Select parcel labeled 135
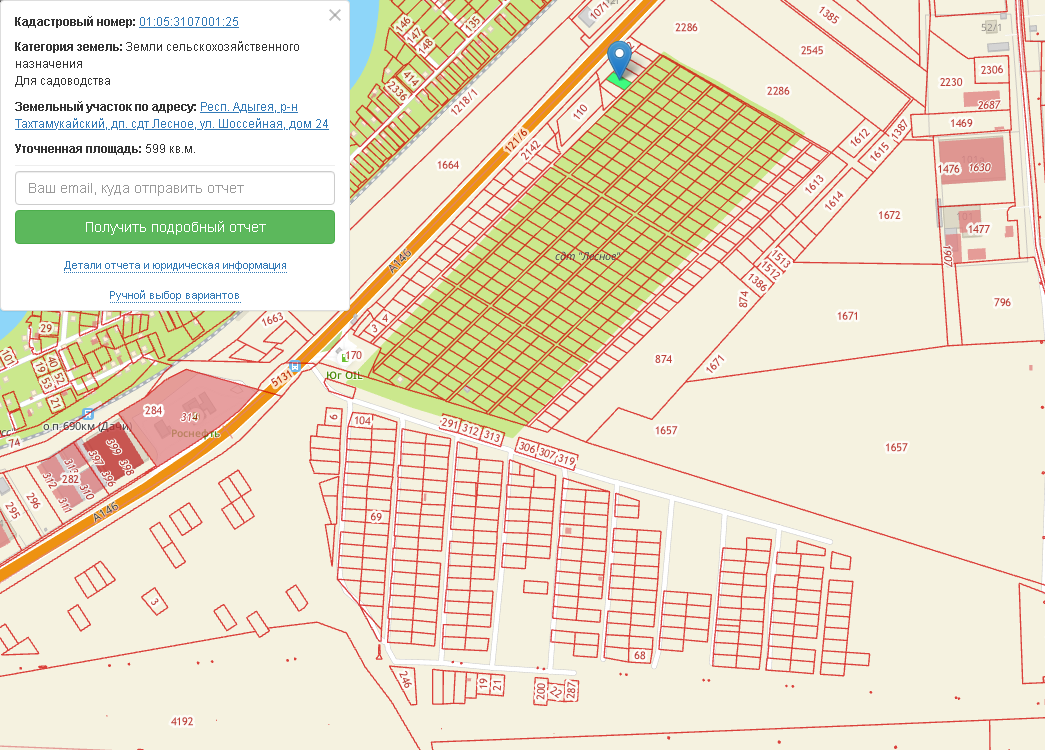Image resolution: width=1045 pixels, height=750 pixels. [x=473, y=24]
